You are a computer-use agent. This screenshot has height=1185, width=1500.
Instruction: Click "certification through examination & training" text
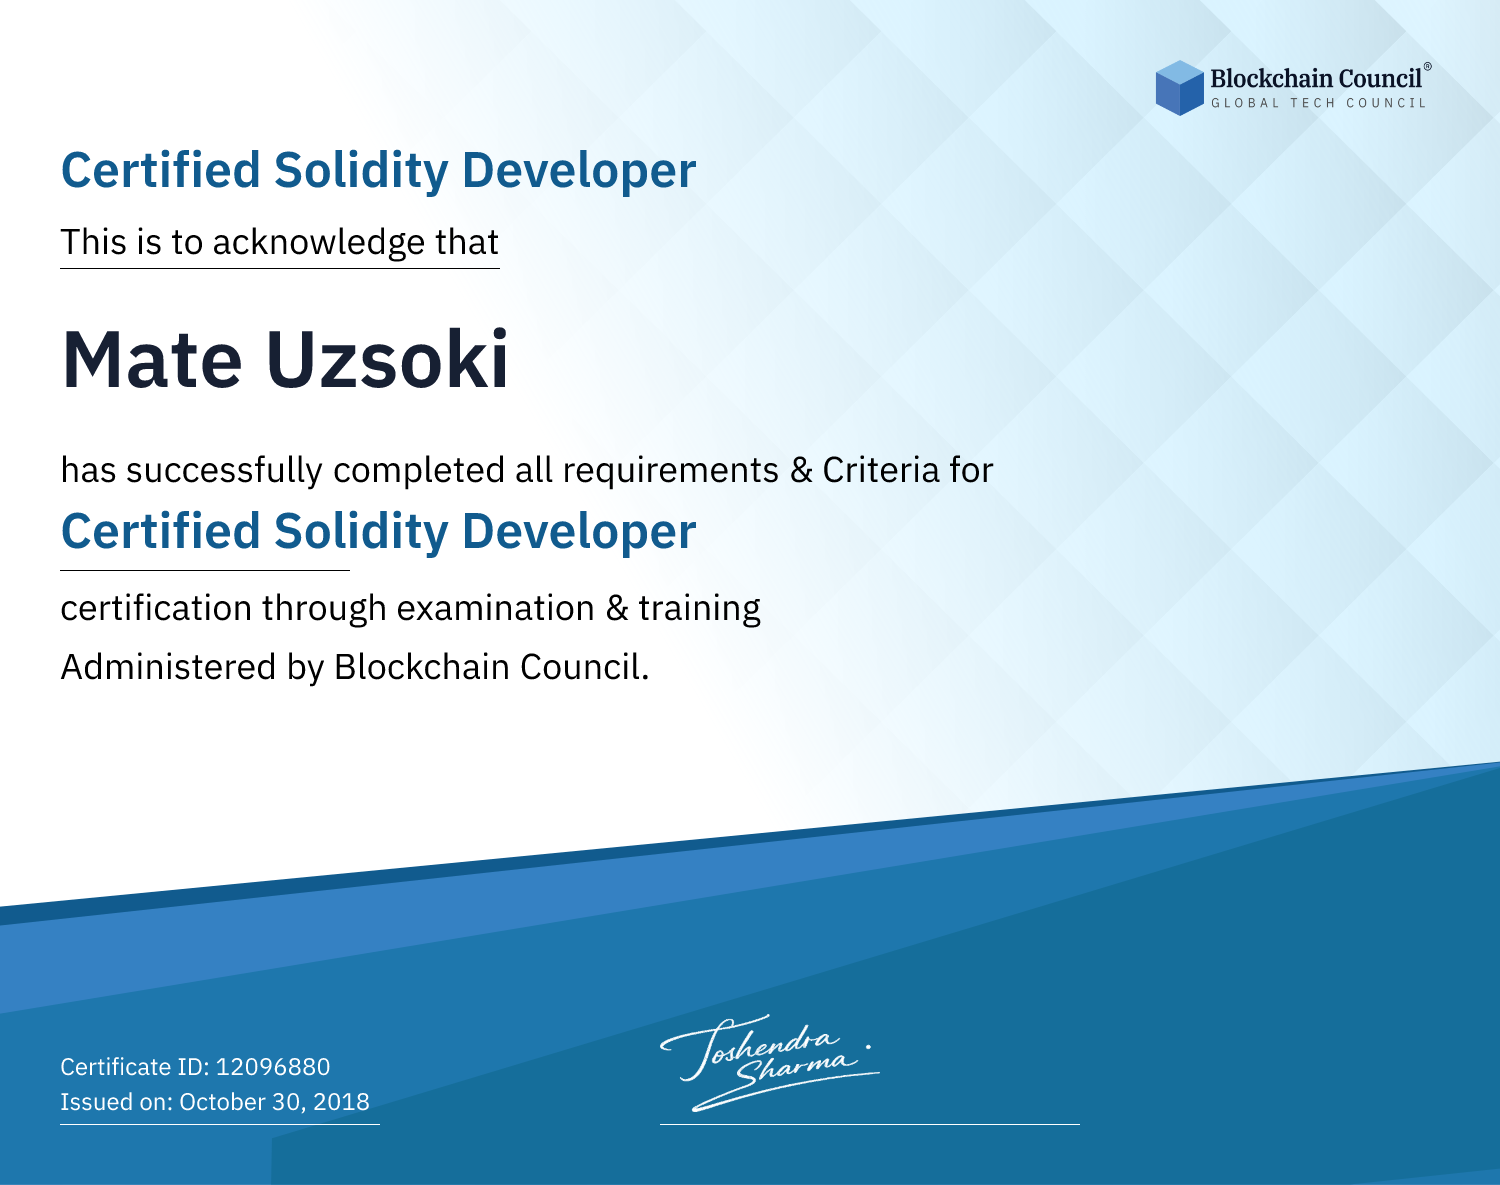411,608
